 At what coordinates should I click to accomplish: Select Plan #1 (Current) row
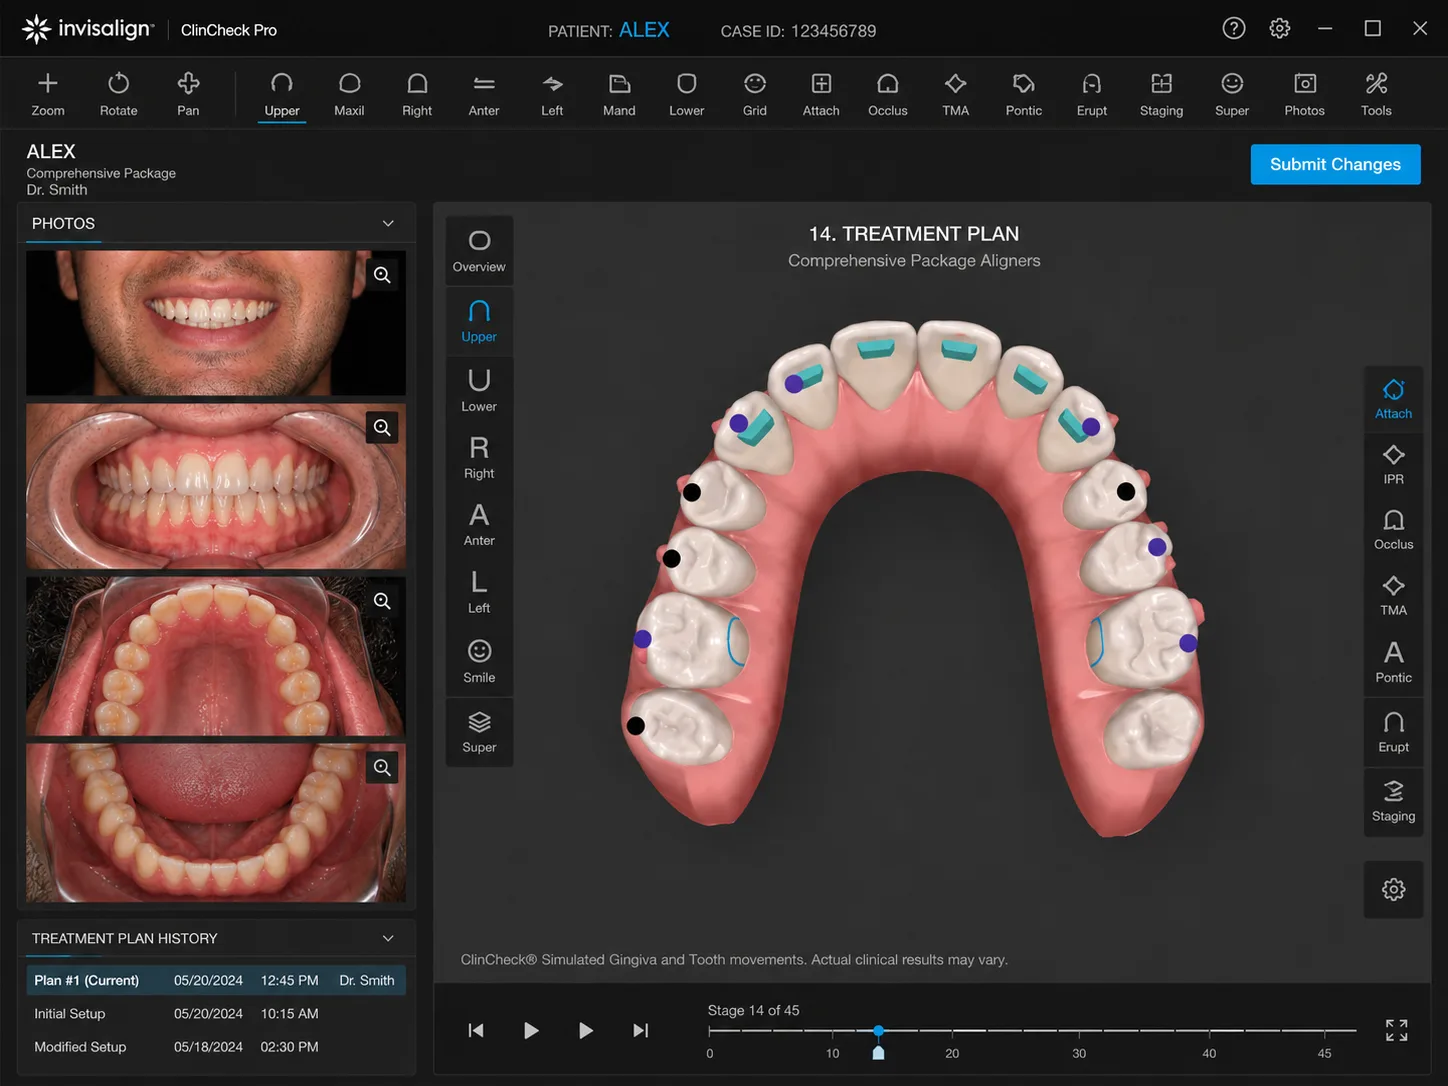click(216, 980)
